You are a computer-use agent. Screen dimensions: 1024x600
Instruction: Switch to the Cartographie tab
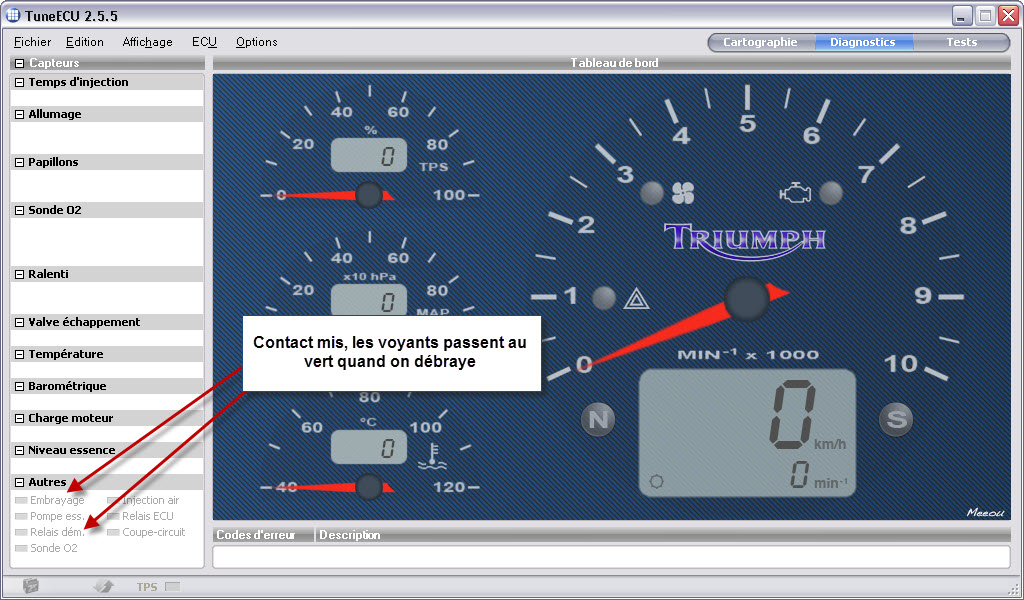[761, 42]
